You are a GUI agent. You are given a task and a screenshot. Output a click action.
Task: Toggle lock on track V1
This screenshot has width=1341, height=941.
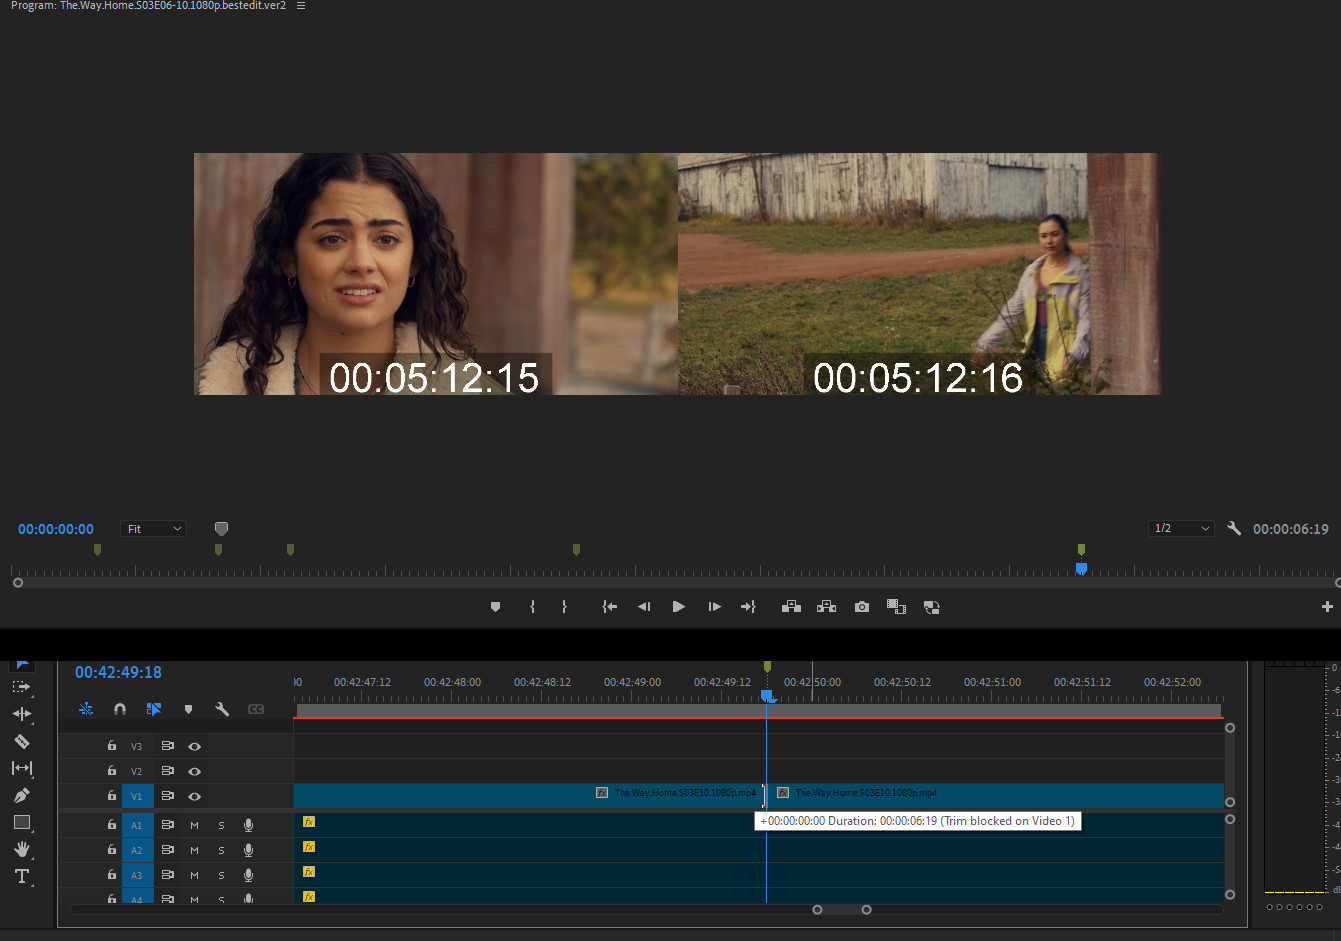point(112,796)
